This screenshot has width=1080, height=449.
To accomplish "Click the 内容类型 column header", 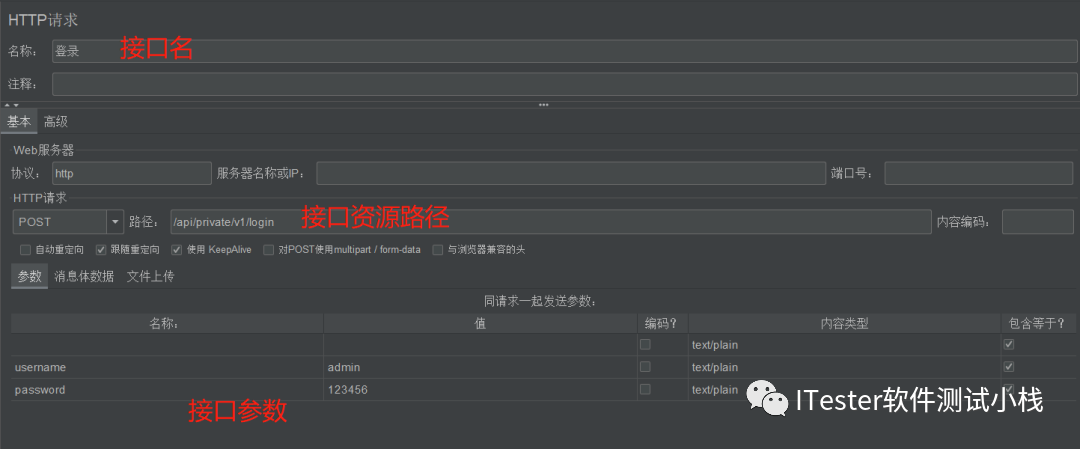I will 844,324.
